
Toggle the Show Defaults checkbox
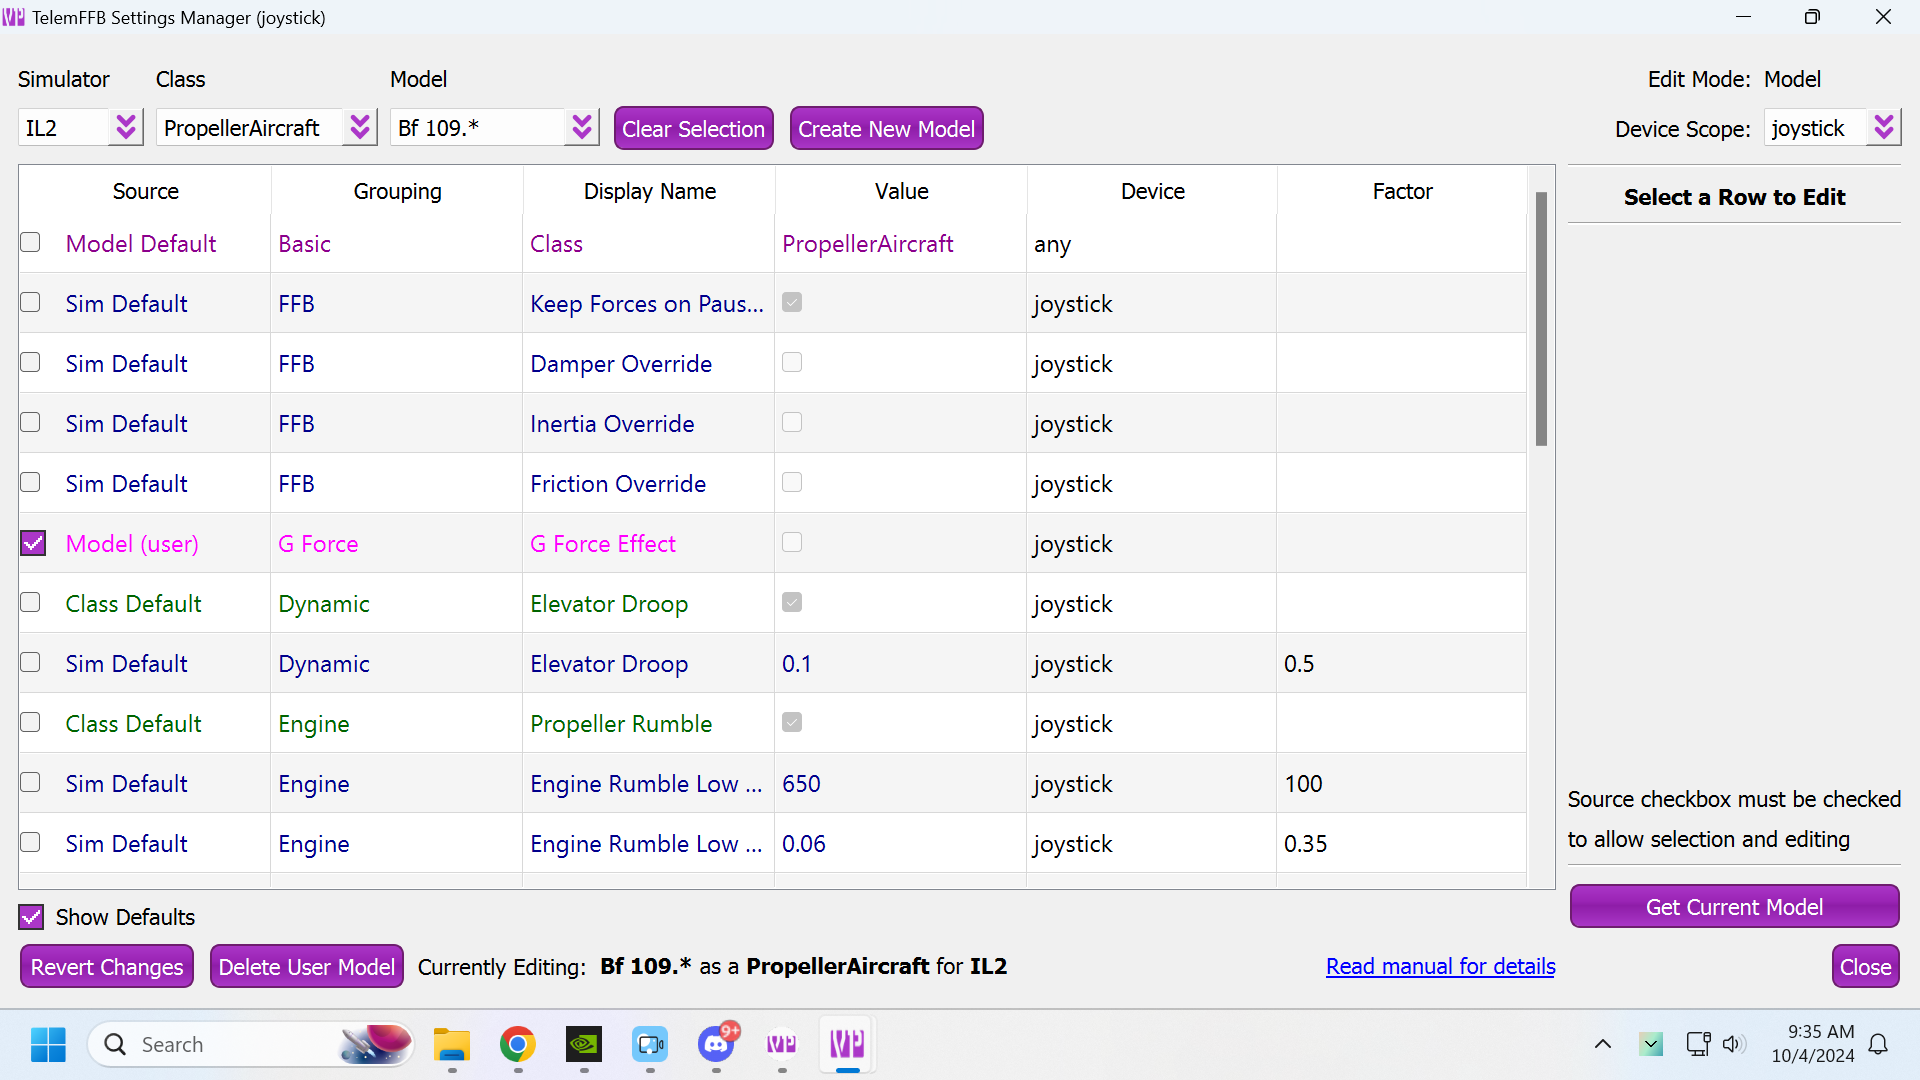[32, 917]
